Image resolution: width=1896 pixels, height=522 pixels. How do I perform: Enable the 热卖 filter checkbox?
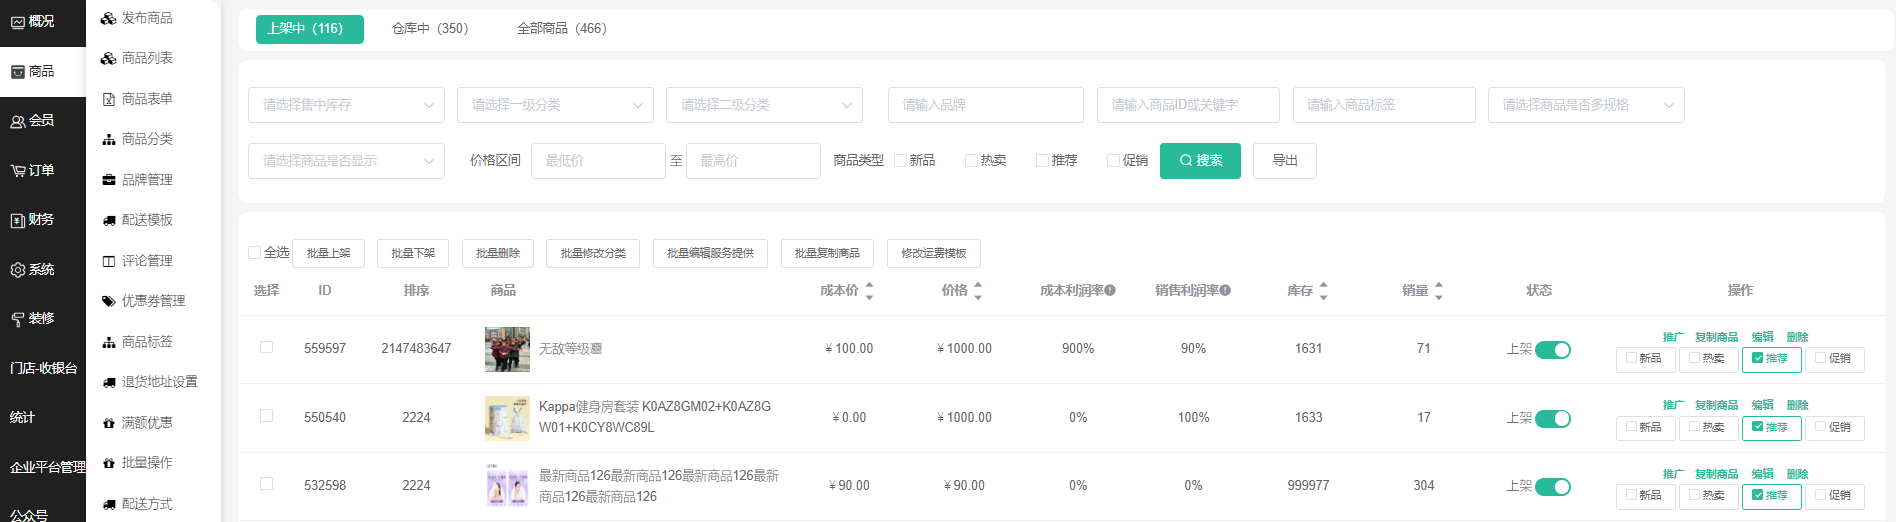pyautogui.click(x=971, y=161)
